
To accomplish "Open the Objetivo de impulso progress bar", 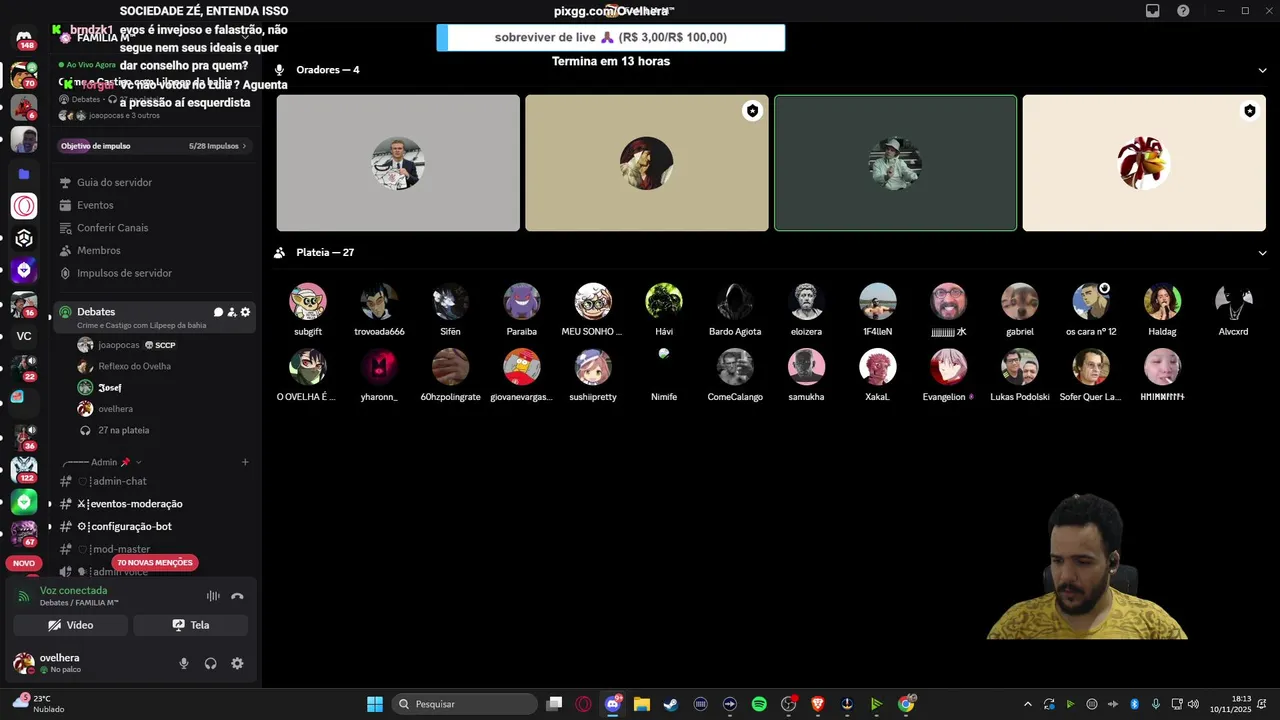I will point(155,146).
